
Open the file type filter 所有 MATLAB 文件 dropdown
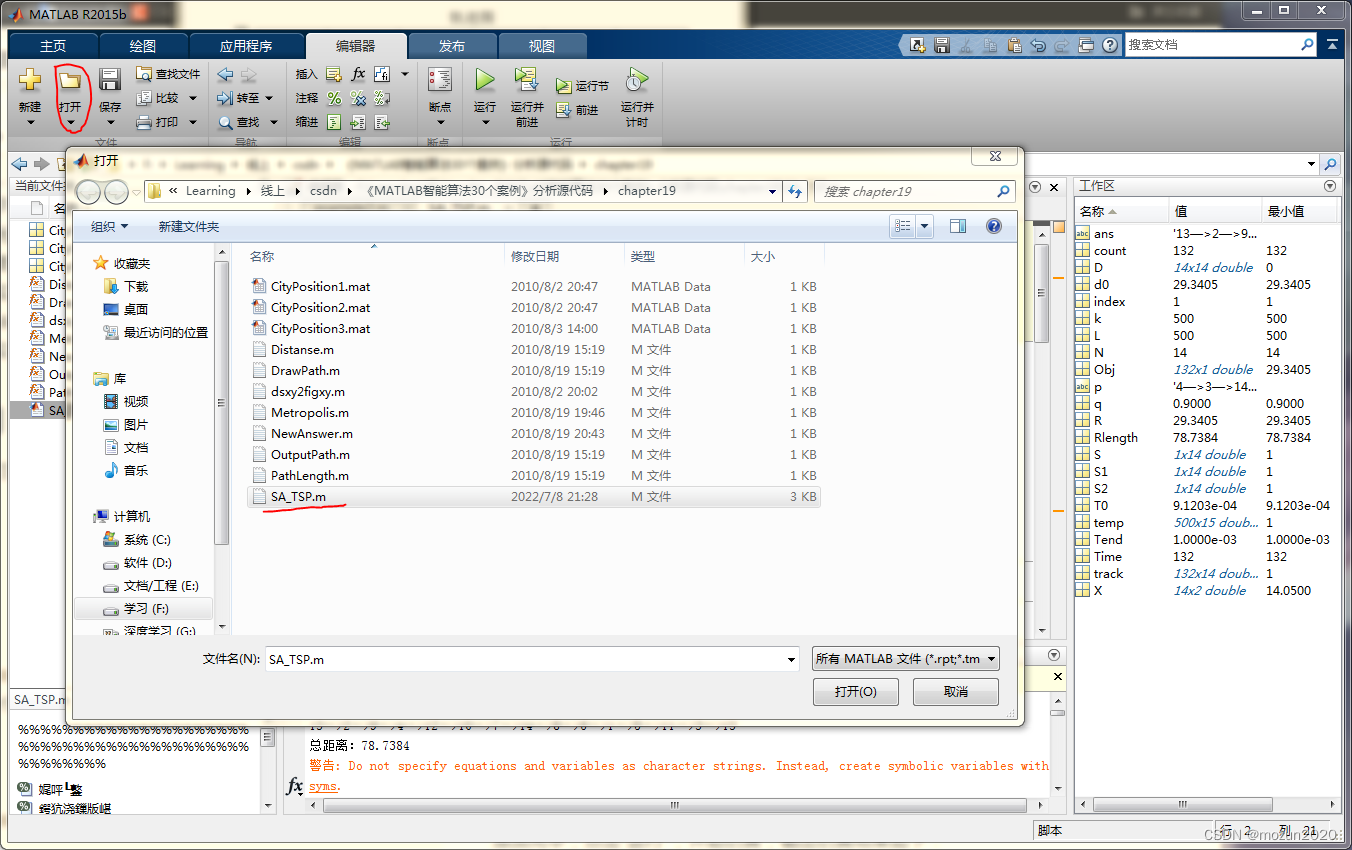point(906,659)
